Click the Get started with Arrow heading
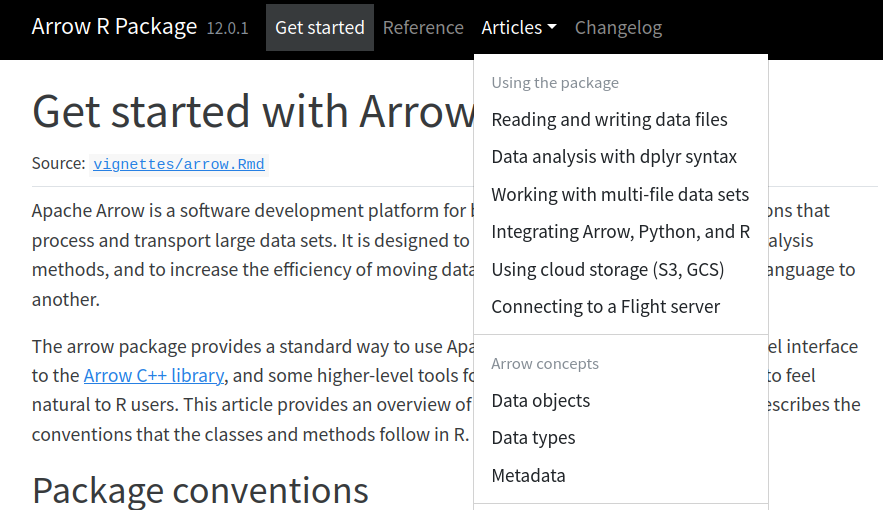Image resolution: width=883 pixels, height=510 pixels. [x=250, y=111]
